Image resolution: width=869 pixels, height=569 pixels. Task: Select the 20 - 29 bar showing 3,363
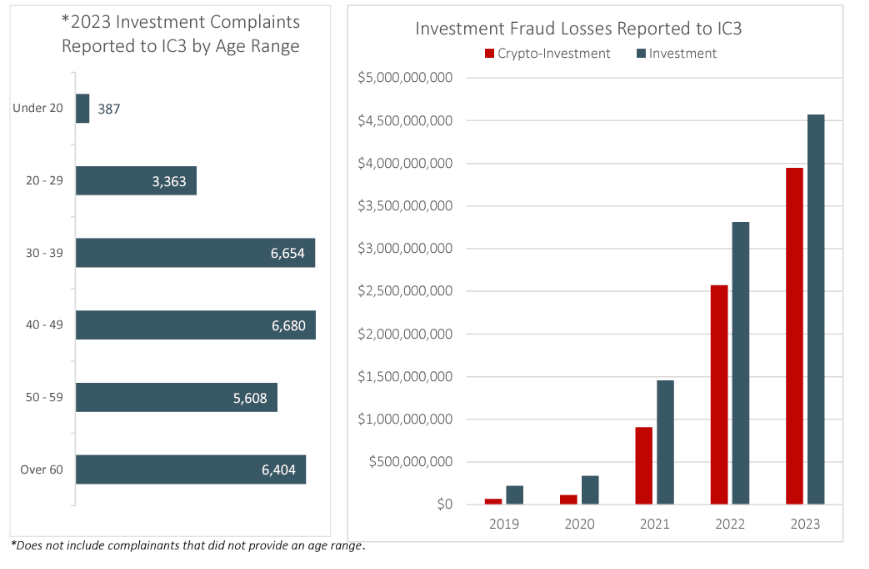(x=136, y=181)
